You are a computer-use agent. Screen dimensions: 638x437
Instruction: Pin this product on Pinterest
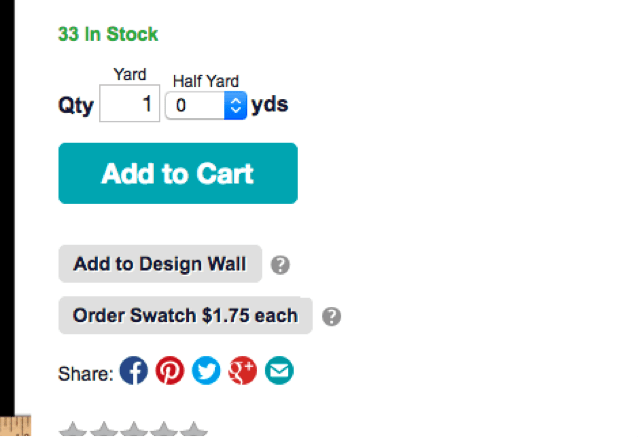tap(170, 370)
